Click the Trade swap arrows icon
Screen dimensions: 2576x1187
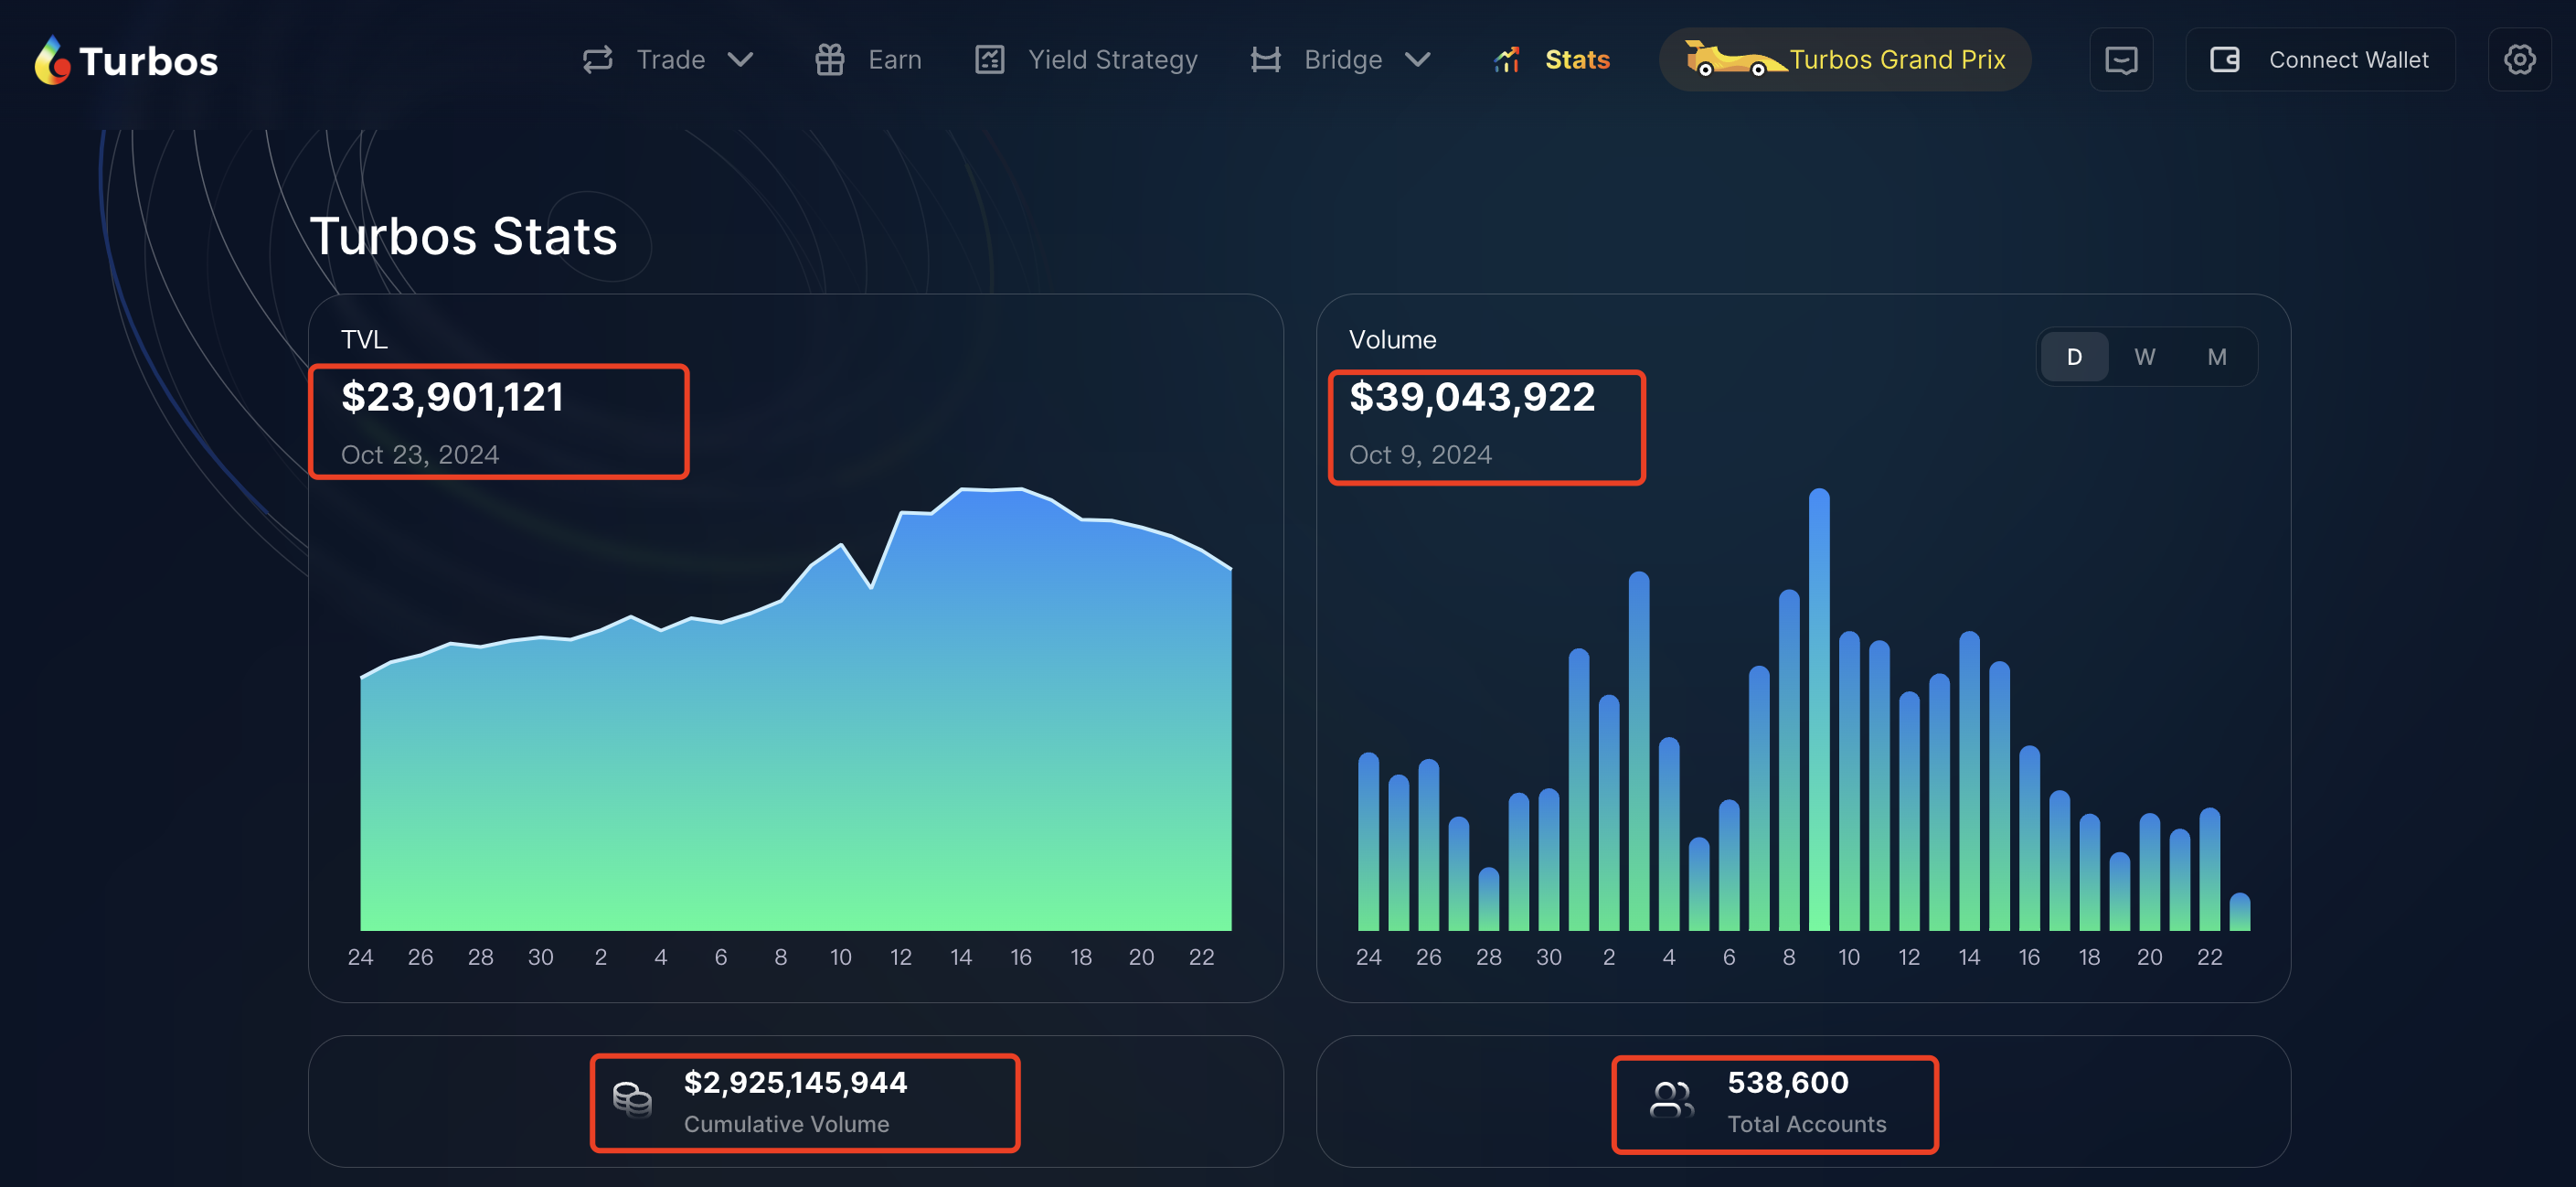[597, 60]
